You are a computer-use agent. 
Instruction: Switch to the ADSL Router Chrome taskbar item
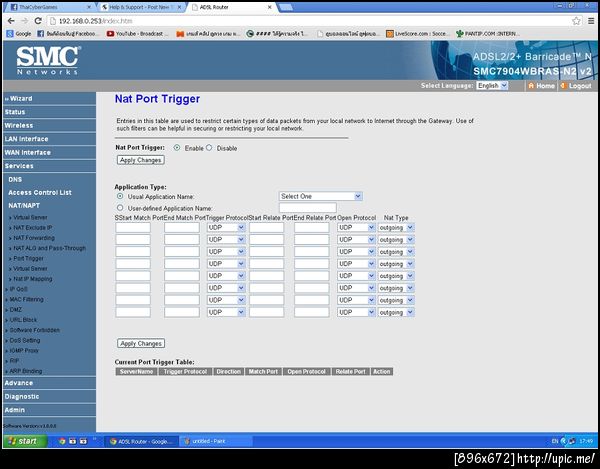pyautogui.click(x=142, y=441)
